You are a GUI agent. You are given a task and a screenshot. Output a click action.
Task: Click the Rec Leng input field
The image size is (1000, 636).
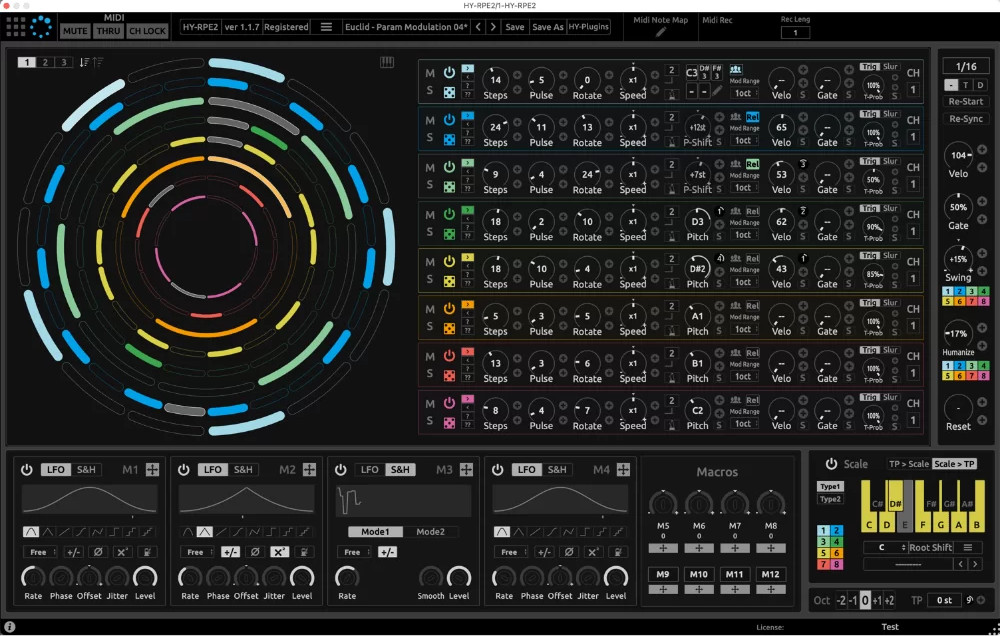point(794,33)
